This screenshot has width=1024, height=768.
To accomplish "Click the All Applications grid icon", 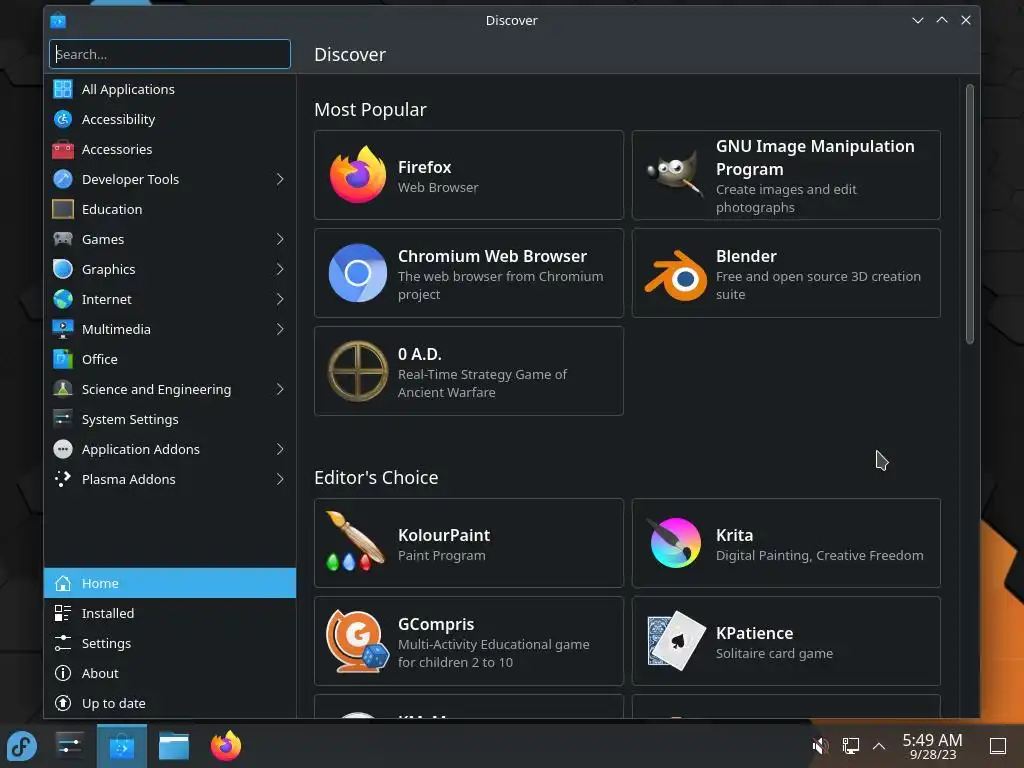I will click(63, 89).
